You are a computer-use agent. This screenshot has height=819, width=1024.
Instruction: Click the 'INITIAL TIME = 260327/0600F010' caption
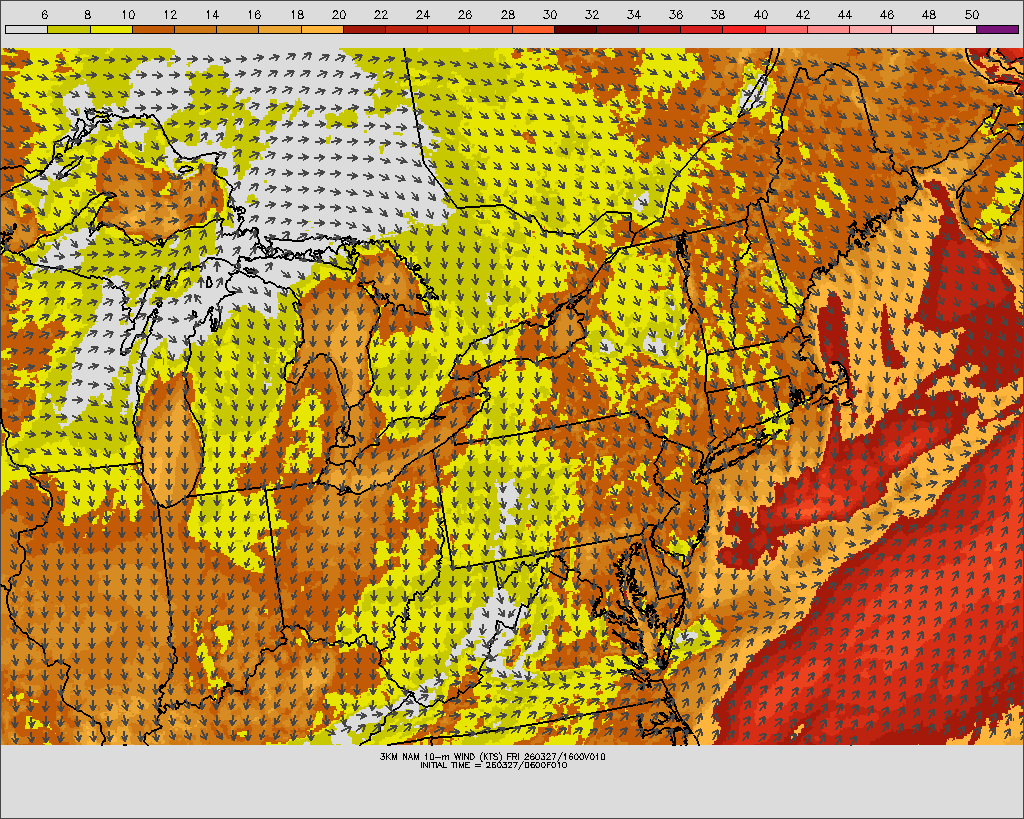coord(494,765)
